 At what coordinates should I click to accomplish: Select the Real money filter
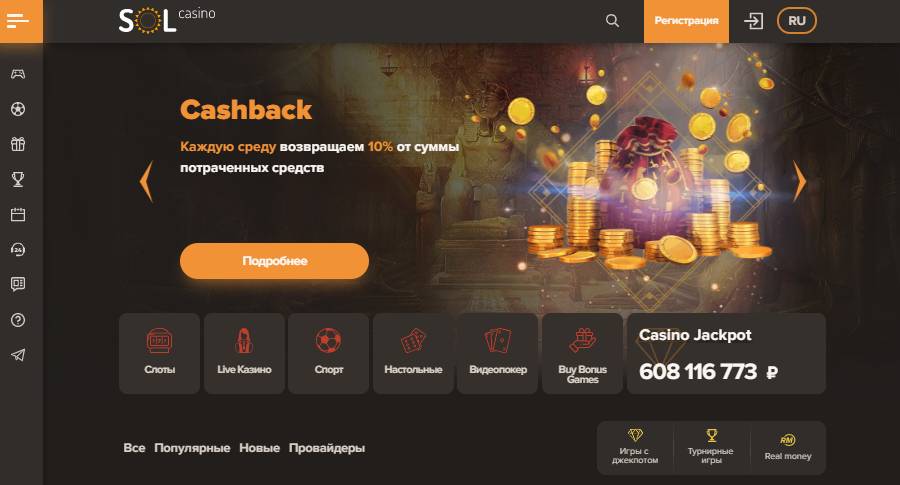(788, 448)
